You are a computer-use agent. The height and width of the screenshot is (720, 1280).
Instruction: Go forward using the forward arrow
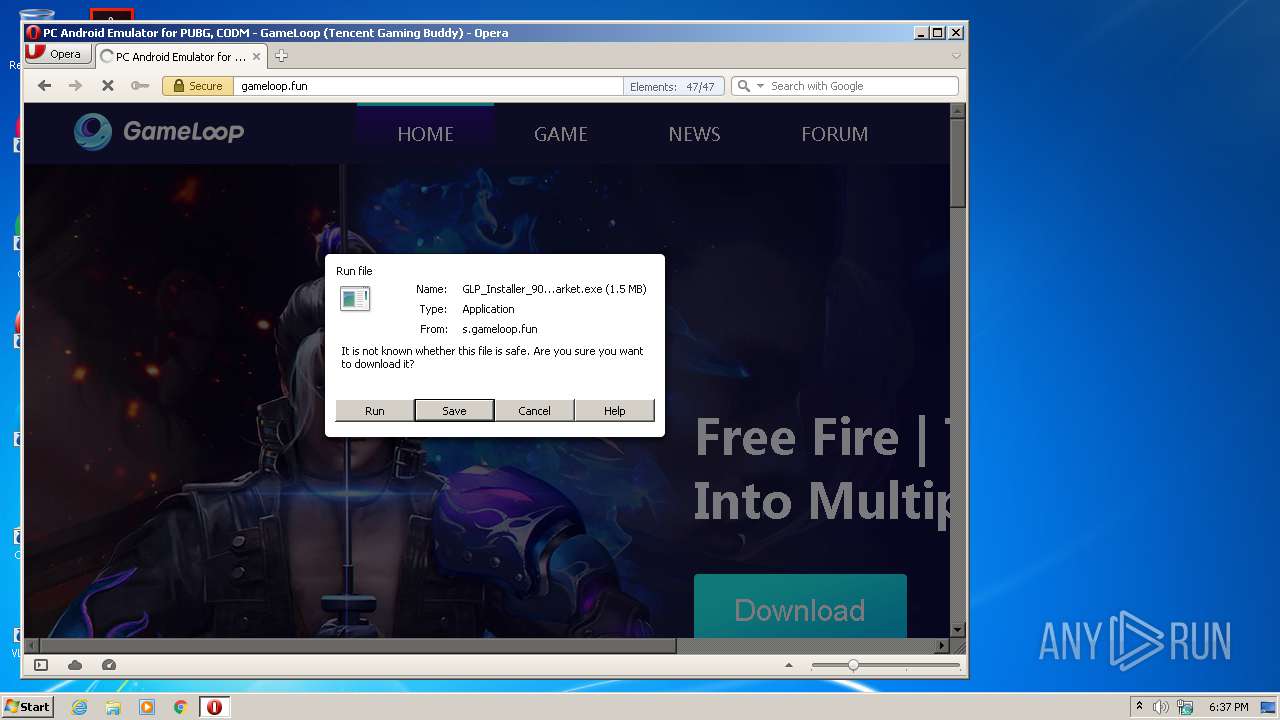pyautogui.click(x=75, y=86)
